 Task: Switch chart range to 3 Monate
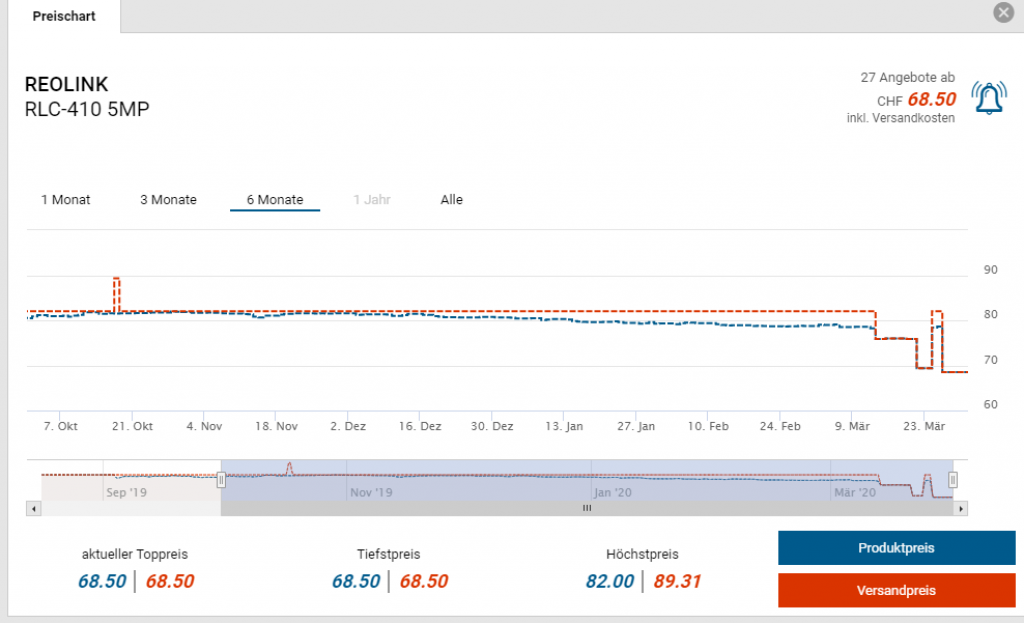tap(168, 200)
